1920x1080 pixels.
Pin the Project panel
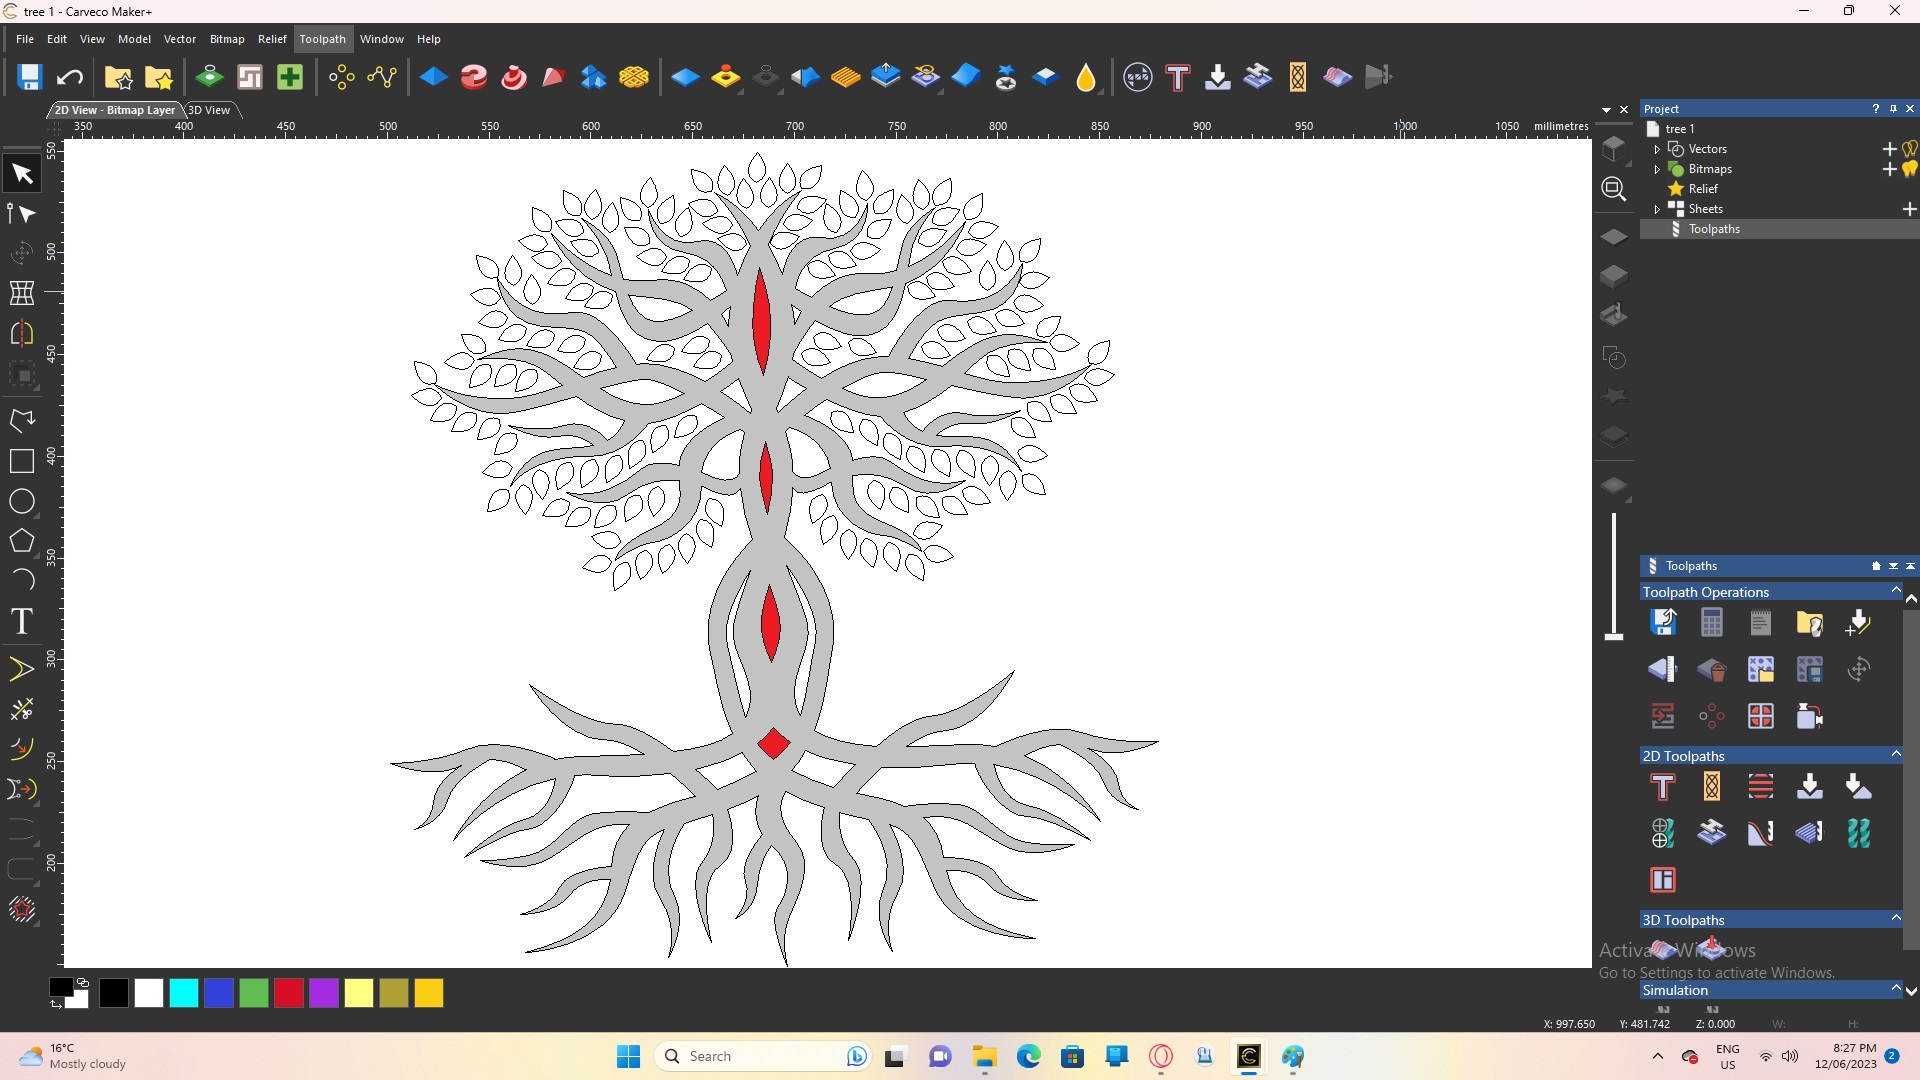pyautogui.click(x=1893, y=109)
